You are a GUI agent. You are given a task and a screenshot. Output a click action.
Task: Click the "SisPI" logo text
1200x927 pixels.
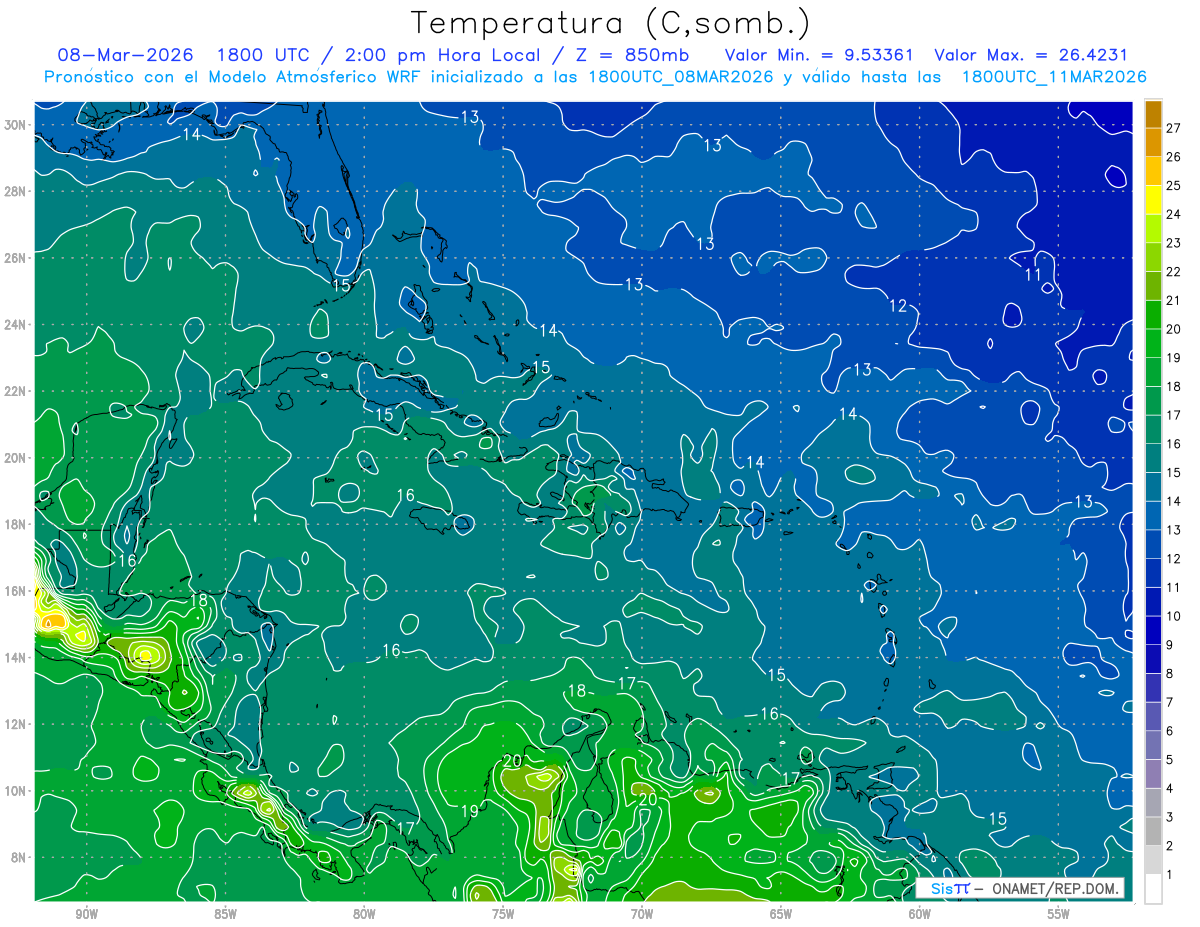coord(950,888)
